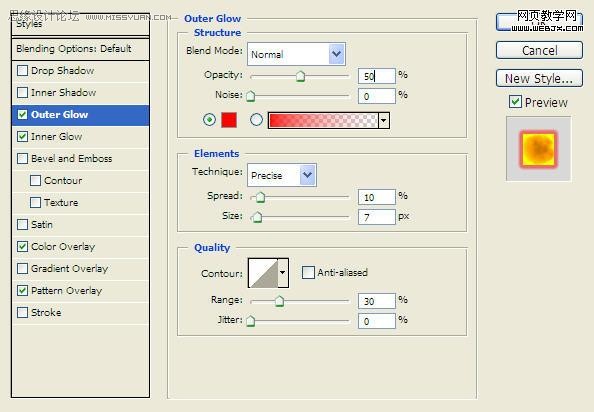Enable the Inner Shadow checkbox
The height and width of the screenshot is (412, 594).
coord(22,93)
